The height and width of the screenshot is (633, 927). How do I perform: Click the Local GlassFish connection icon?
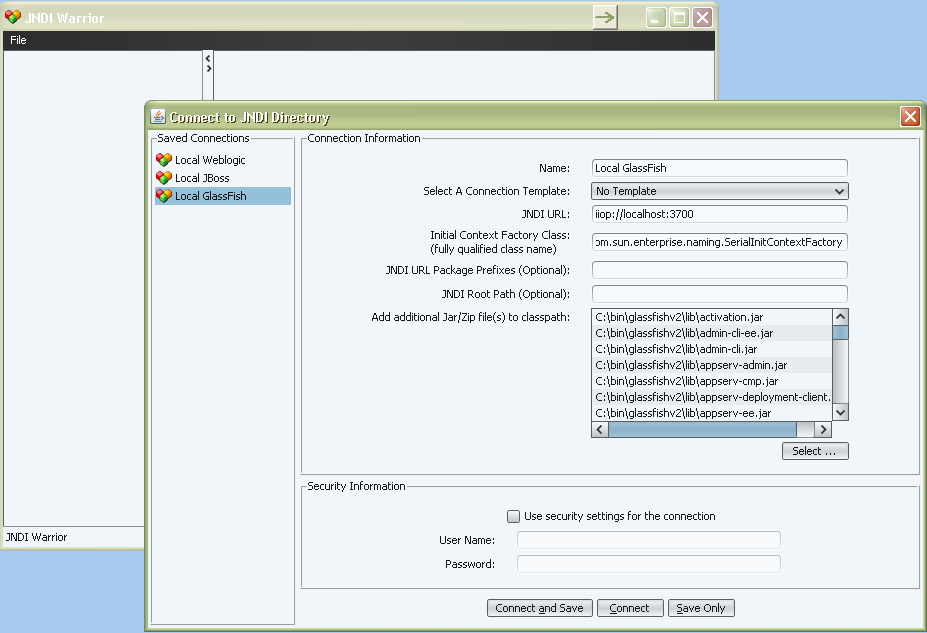pyautogui.click(x=164, y=196)
